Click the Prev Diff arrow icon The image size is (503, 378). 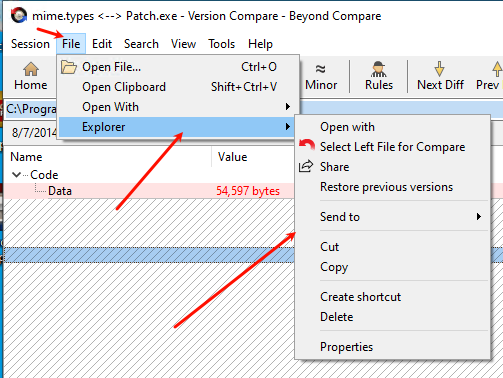click(497, 69)
